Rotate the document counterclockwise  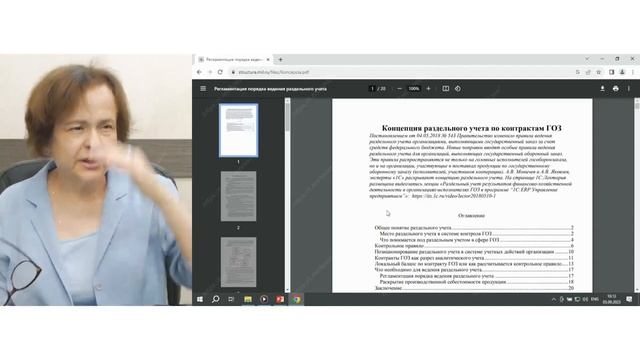(458, 89)
